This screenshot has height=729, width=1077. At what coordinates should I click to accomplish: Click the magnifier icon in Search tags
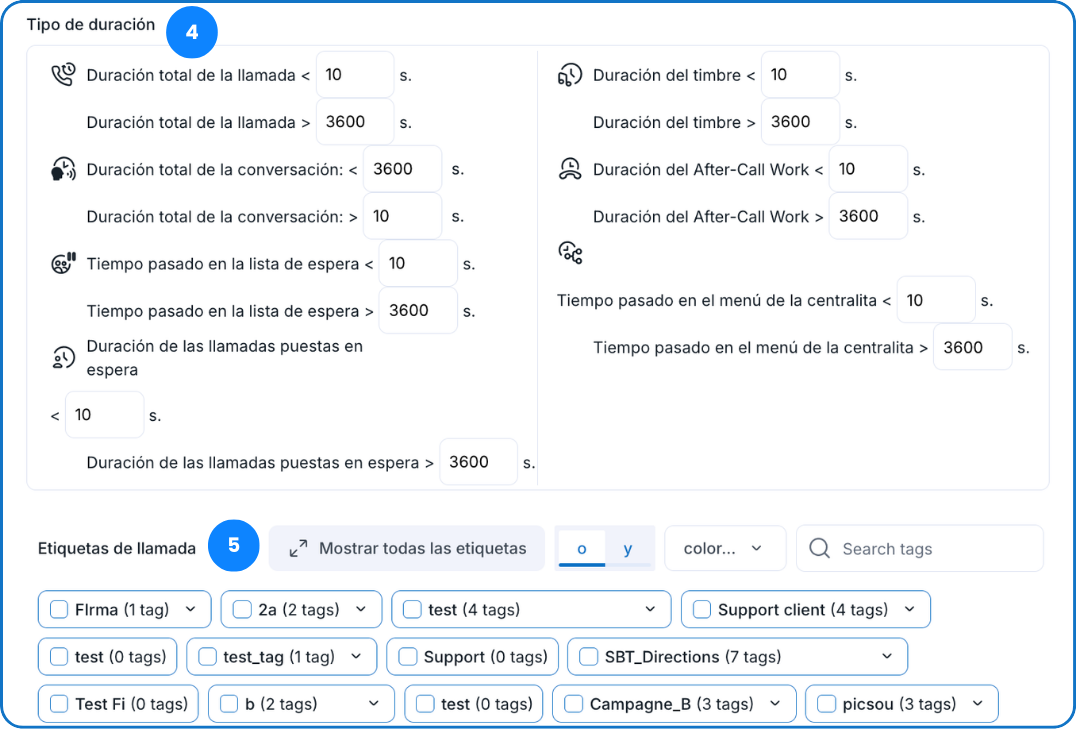pos(820,548)
